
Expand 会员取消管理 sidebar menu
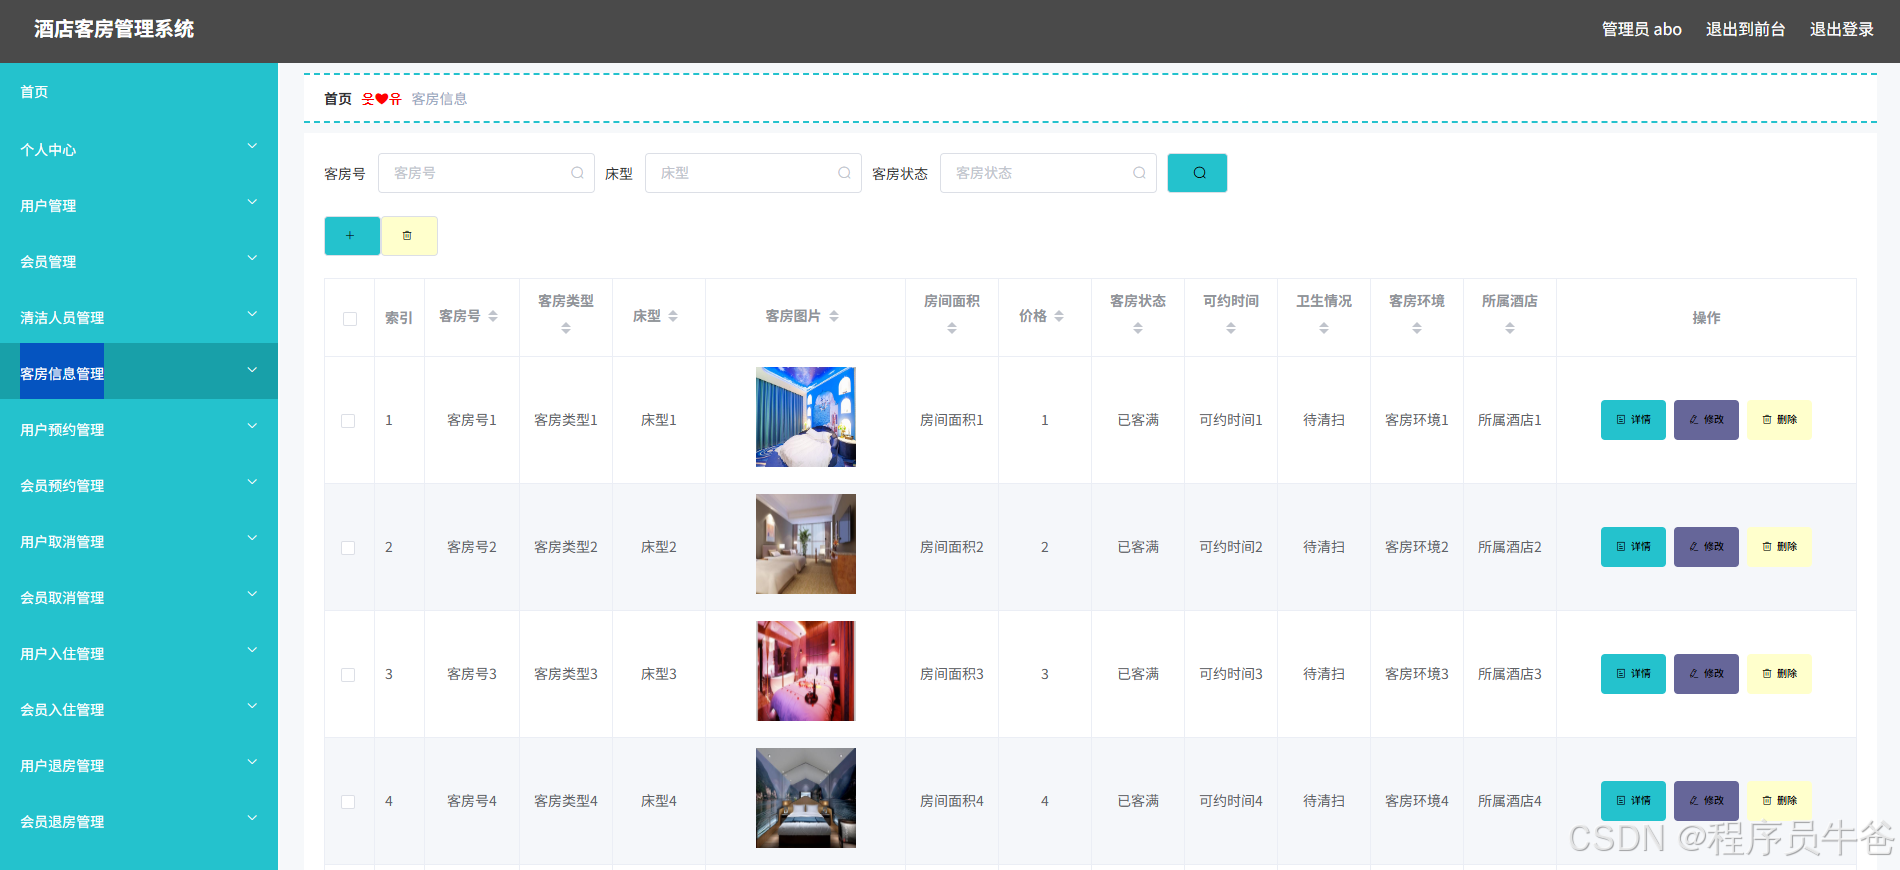point(139,597)
